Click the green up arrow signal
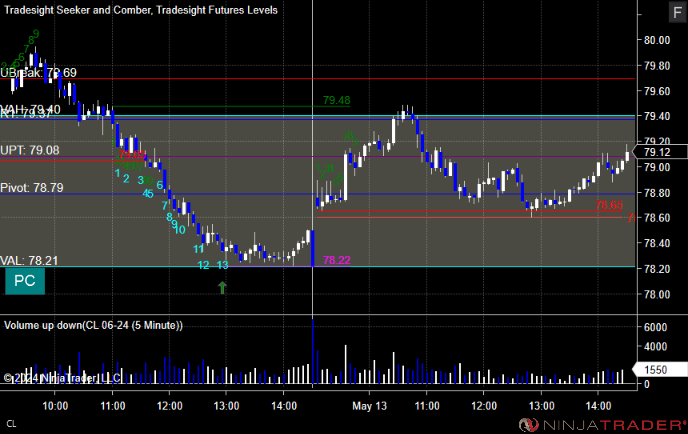Screen dimensions: 688x434 point(222,287)
